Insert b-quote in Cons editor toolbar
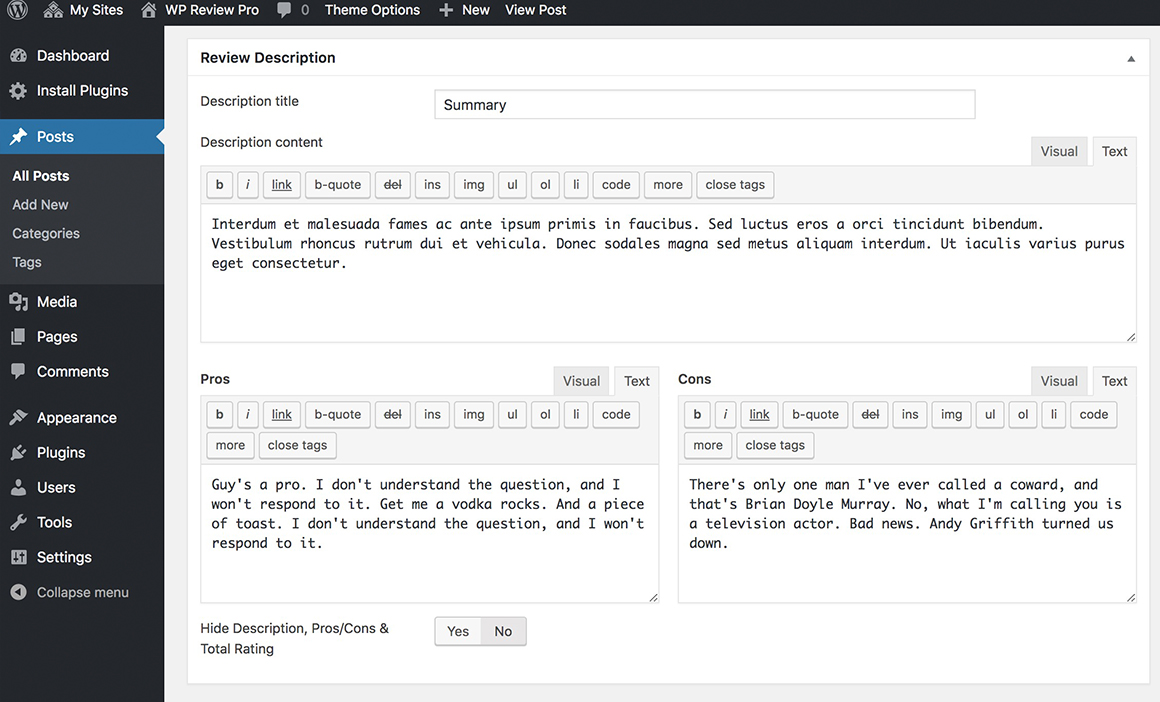Screen dimensions: 1160x702 (x=815, y=415)
